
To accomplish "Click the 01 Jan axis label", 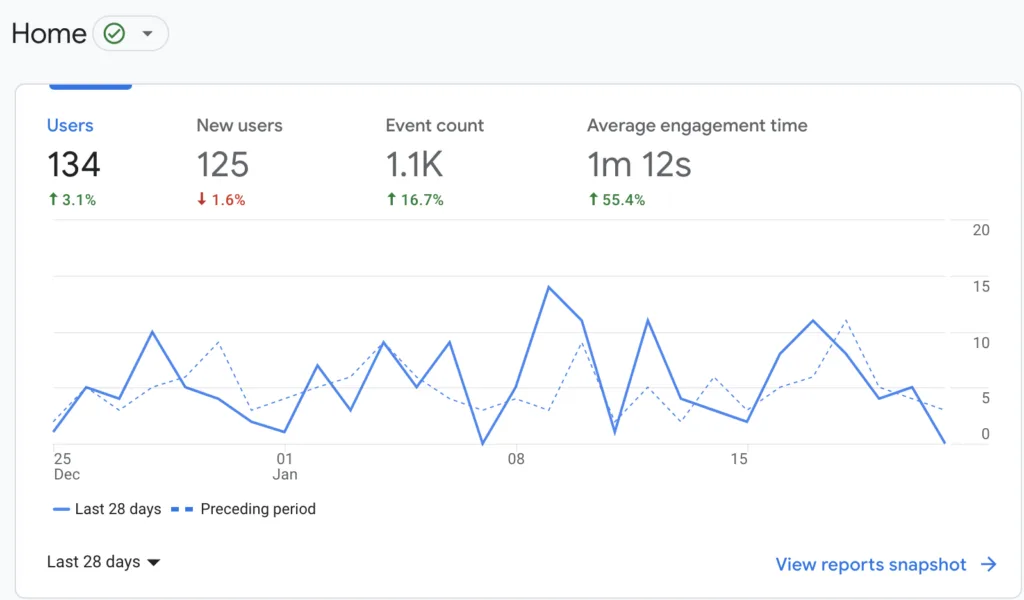I will tap(285, 466).
